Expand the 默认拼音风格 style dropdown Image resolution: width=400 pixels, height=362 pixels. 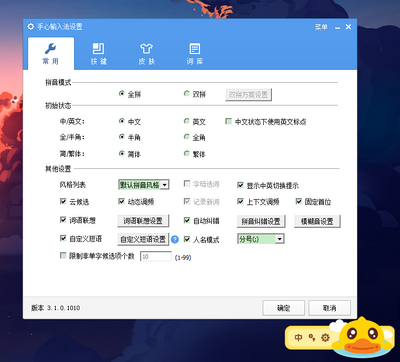(165, 185)
